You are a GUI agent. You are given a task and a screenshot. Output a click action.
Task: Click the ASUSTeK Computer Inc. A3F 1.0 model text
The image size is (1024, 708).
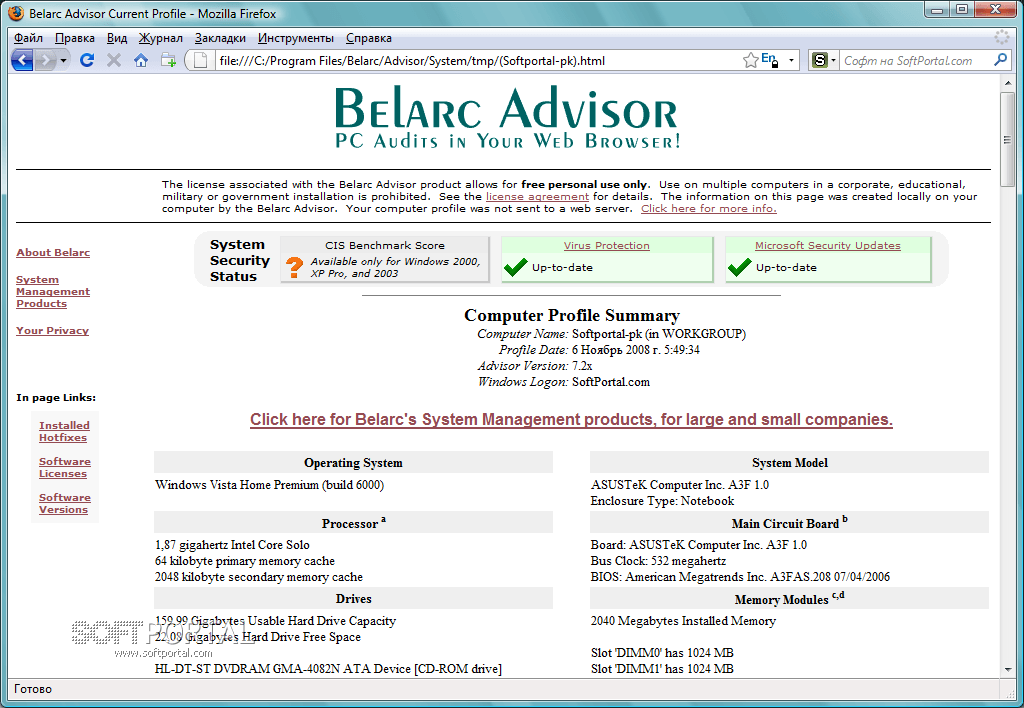(x=680, y=485)
